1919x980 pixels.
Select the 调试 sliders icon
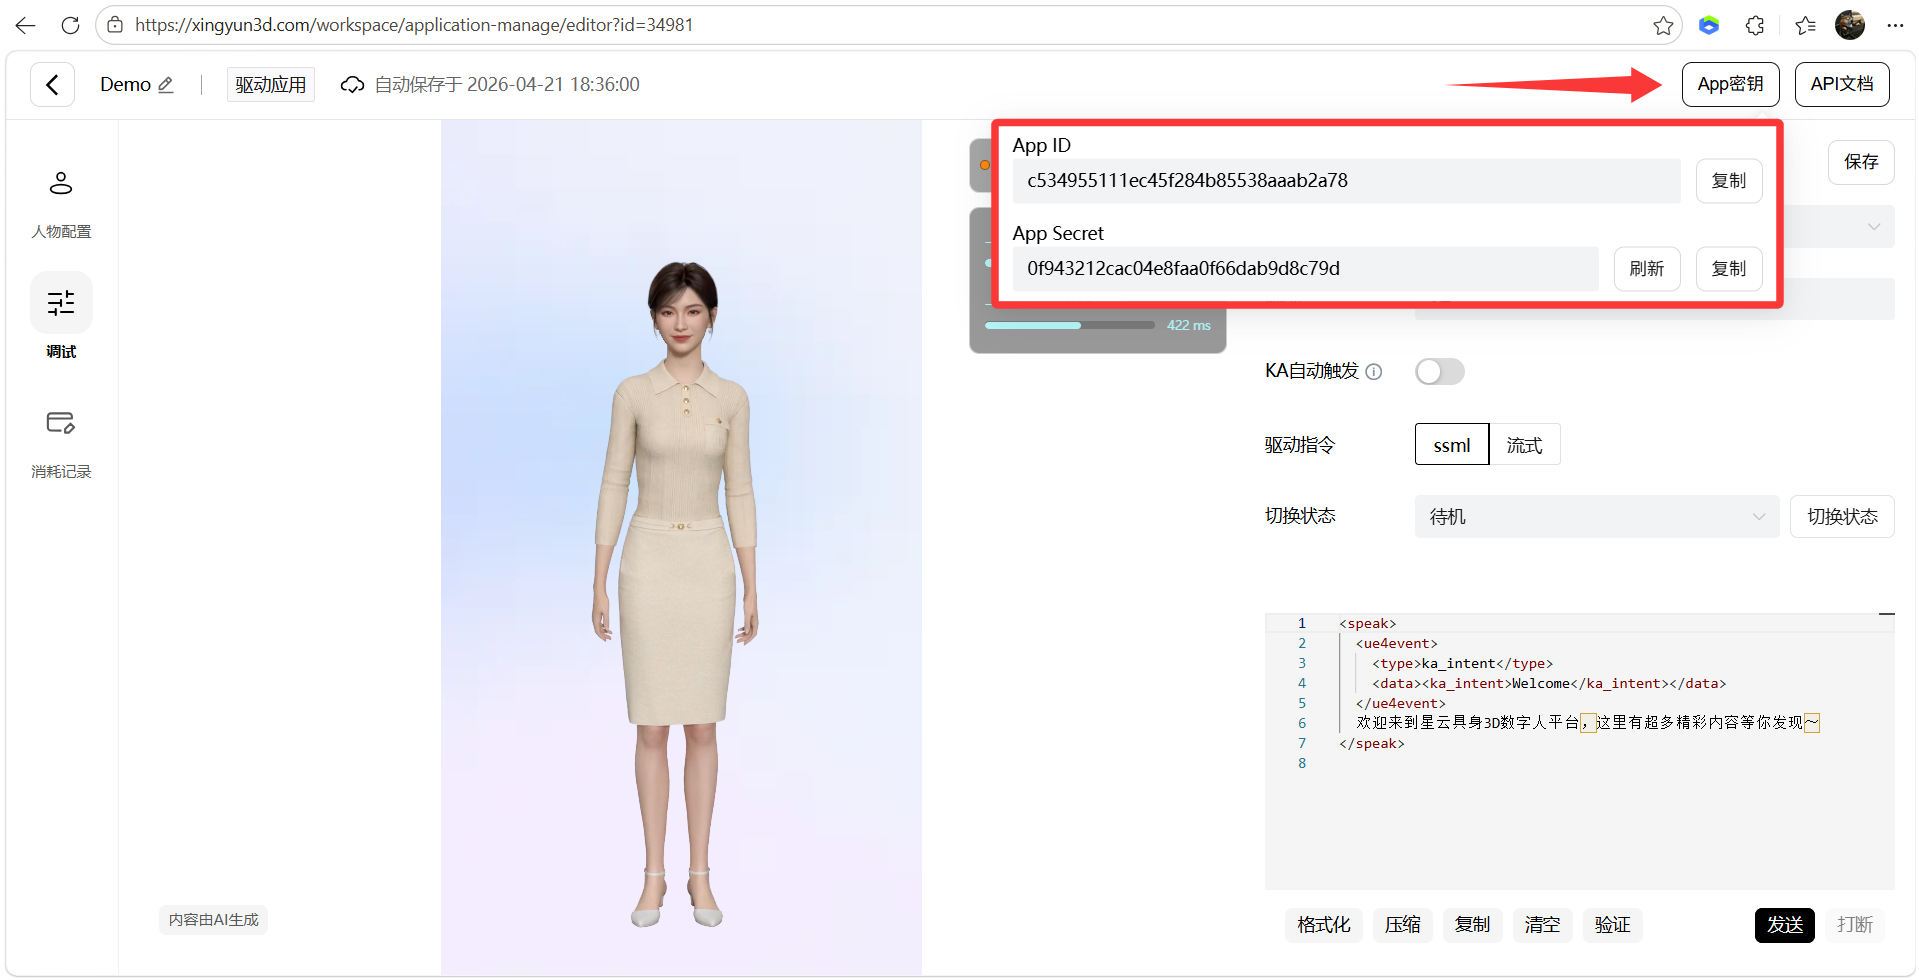click(61, 302)
